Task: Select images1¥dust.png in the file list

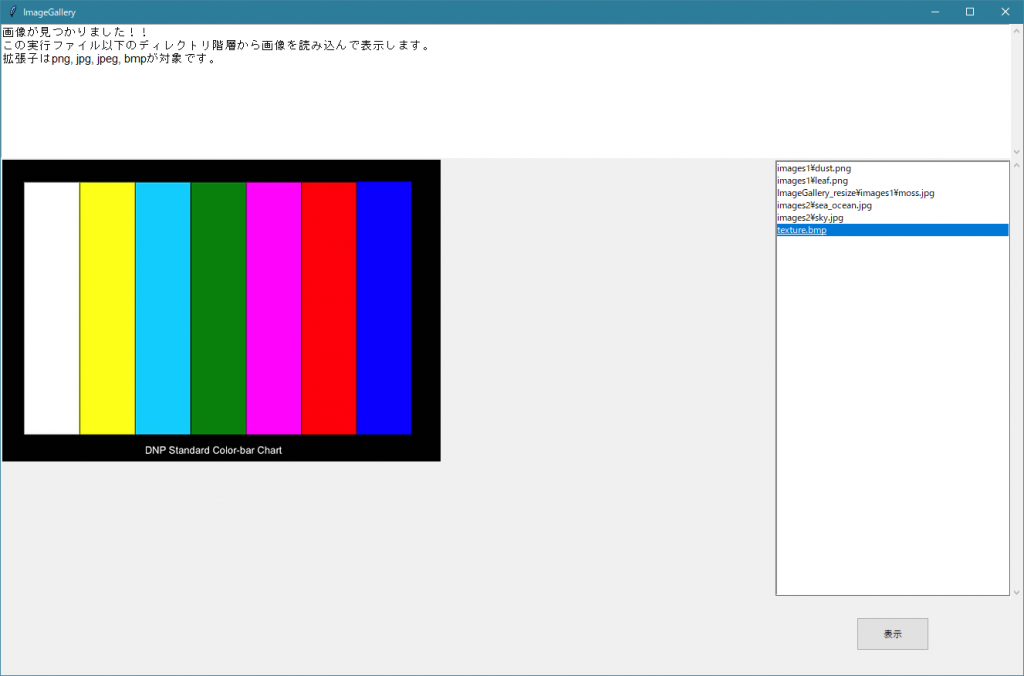Action: [x=892, y=169]
